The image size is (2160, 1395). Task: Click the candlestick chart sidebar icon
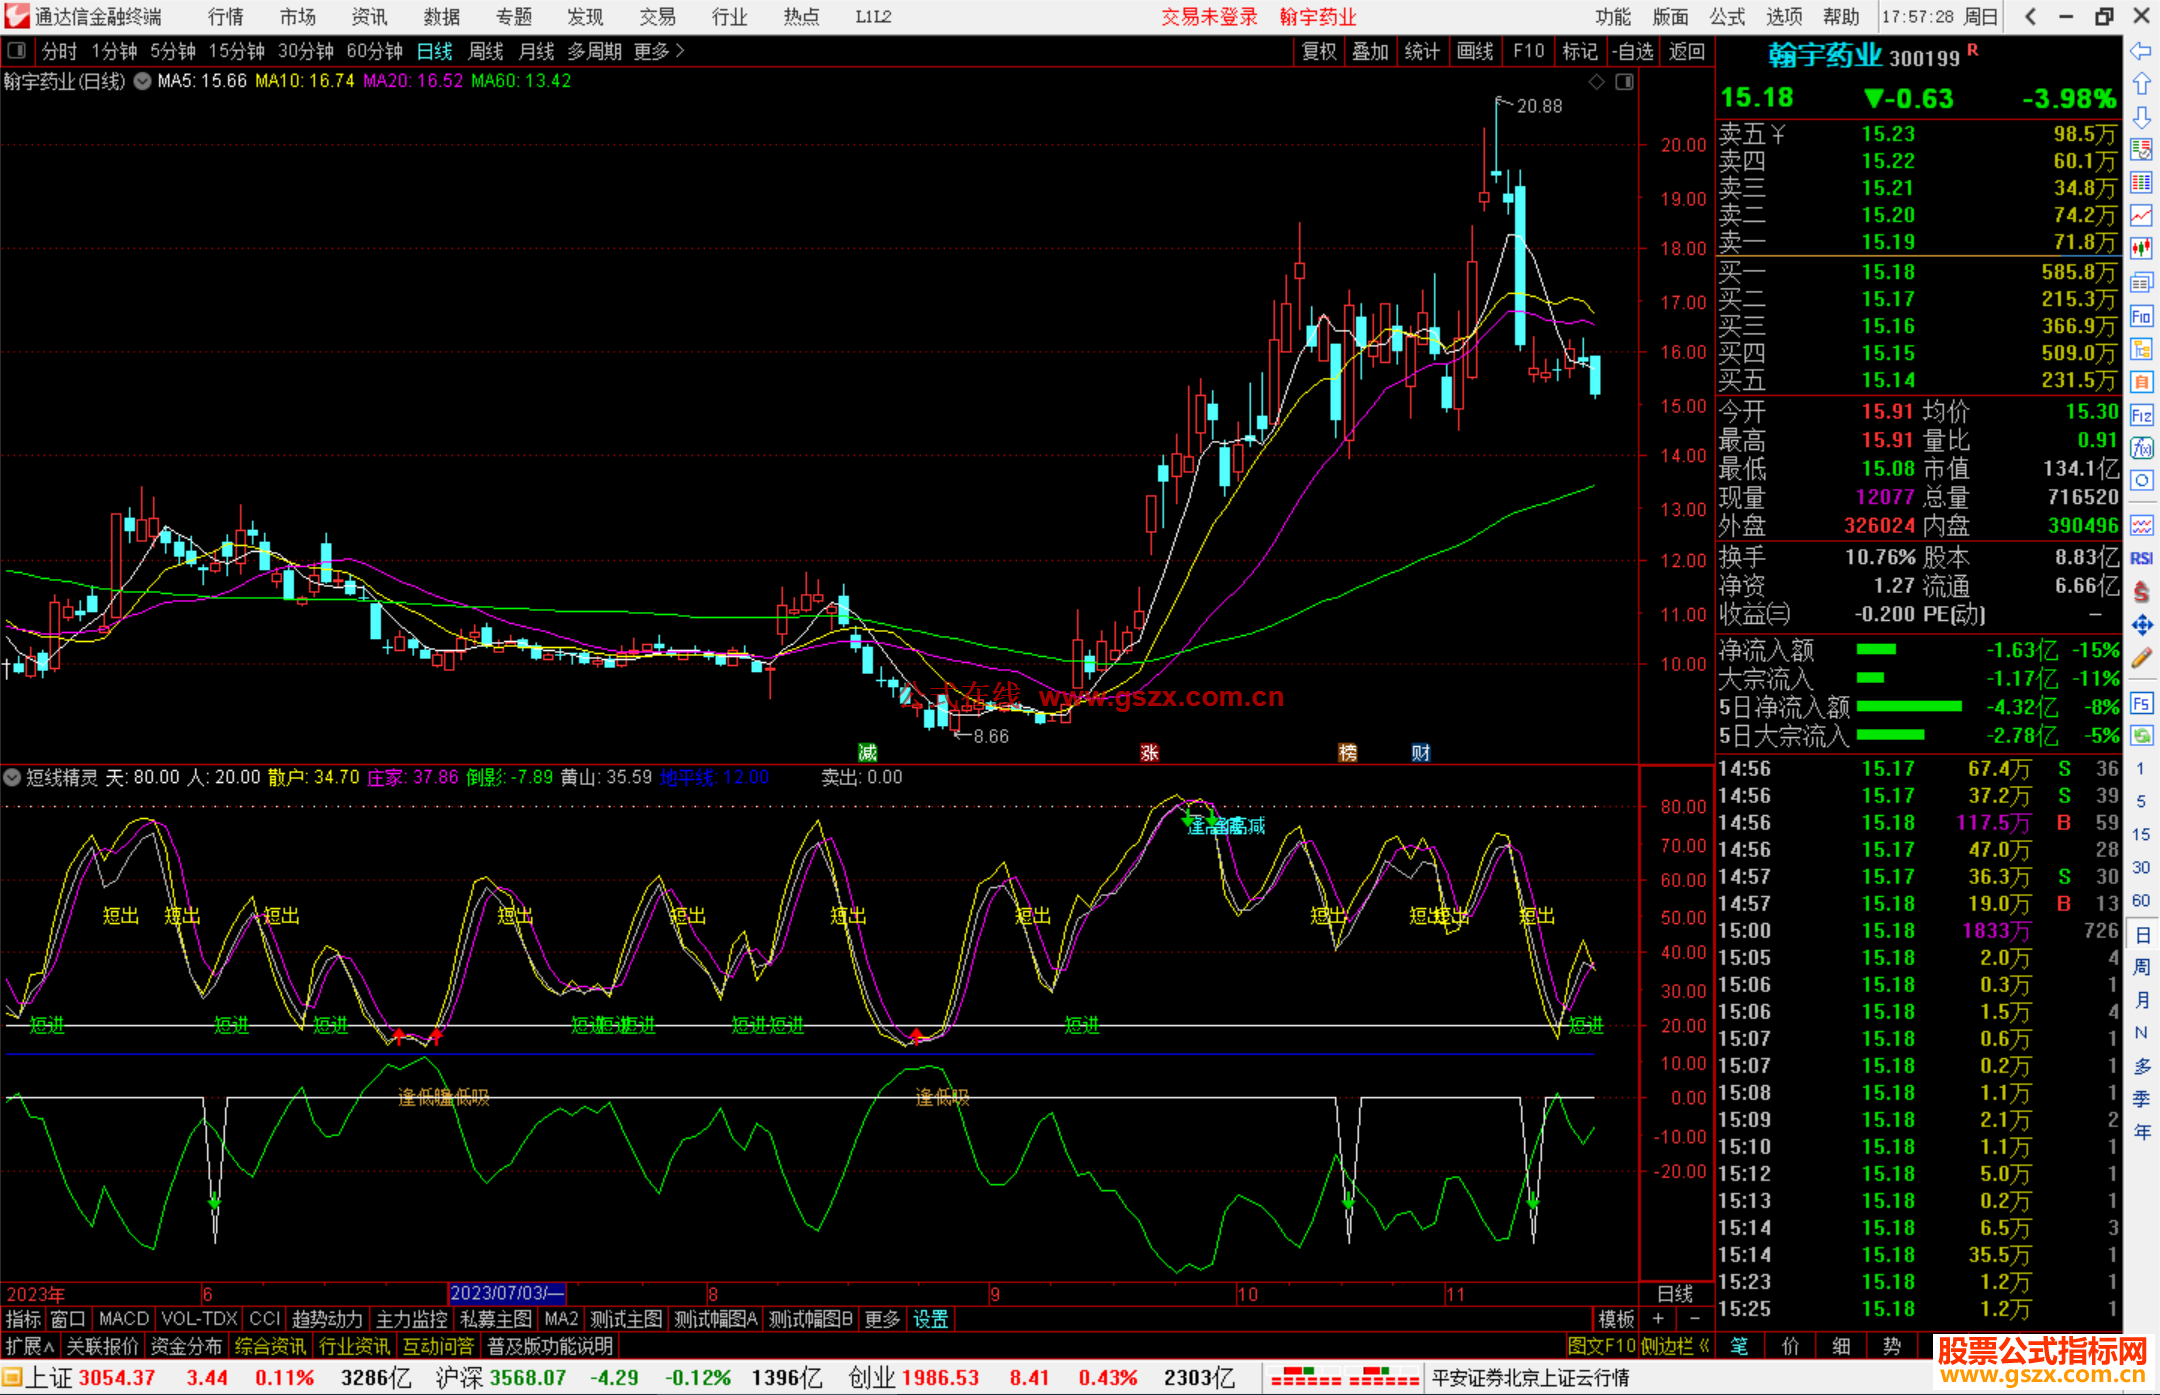2141,248
